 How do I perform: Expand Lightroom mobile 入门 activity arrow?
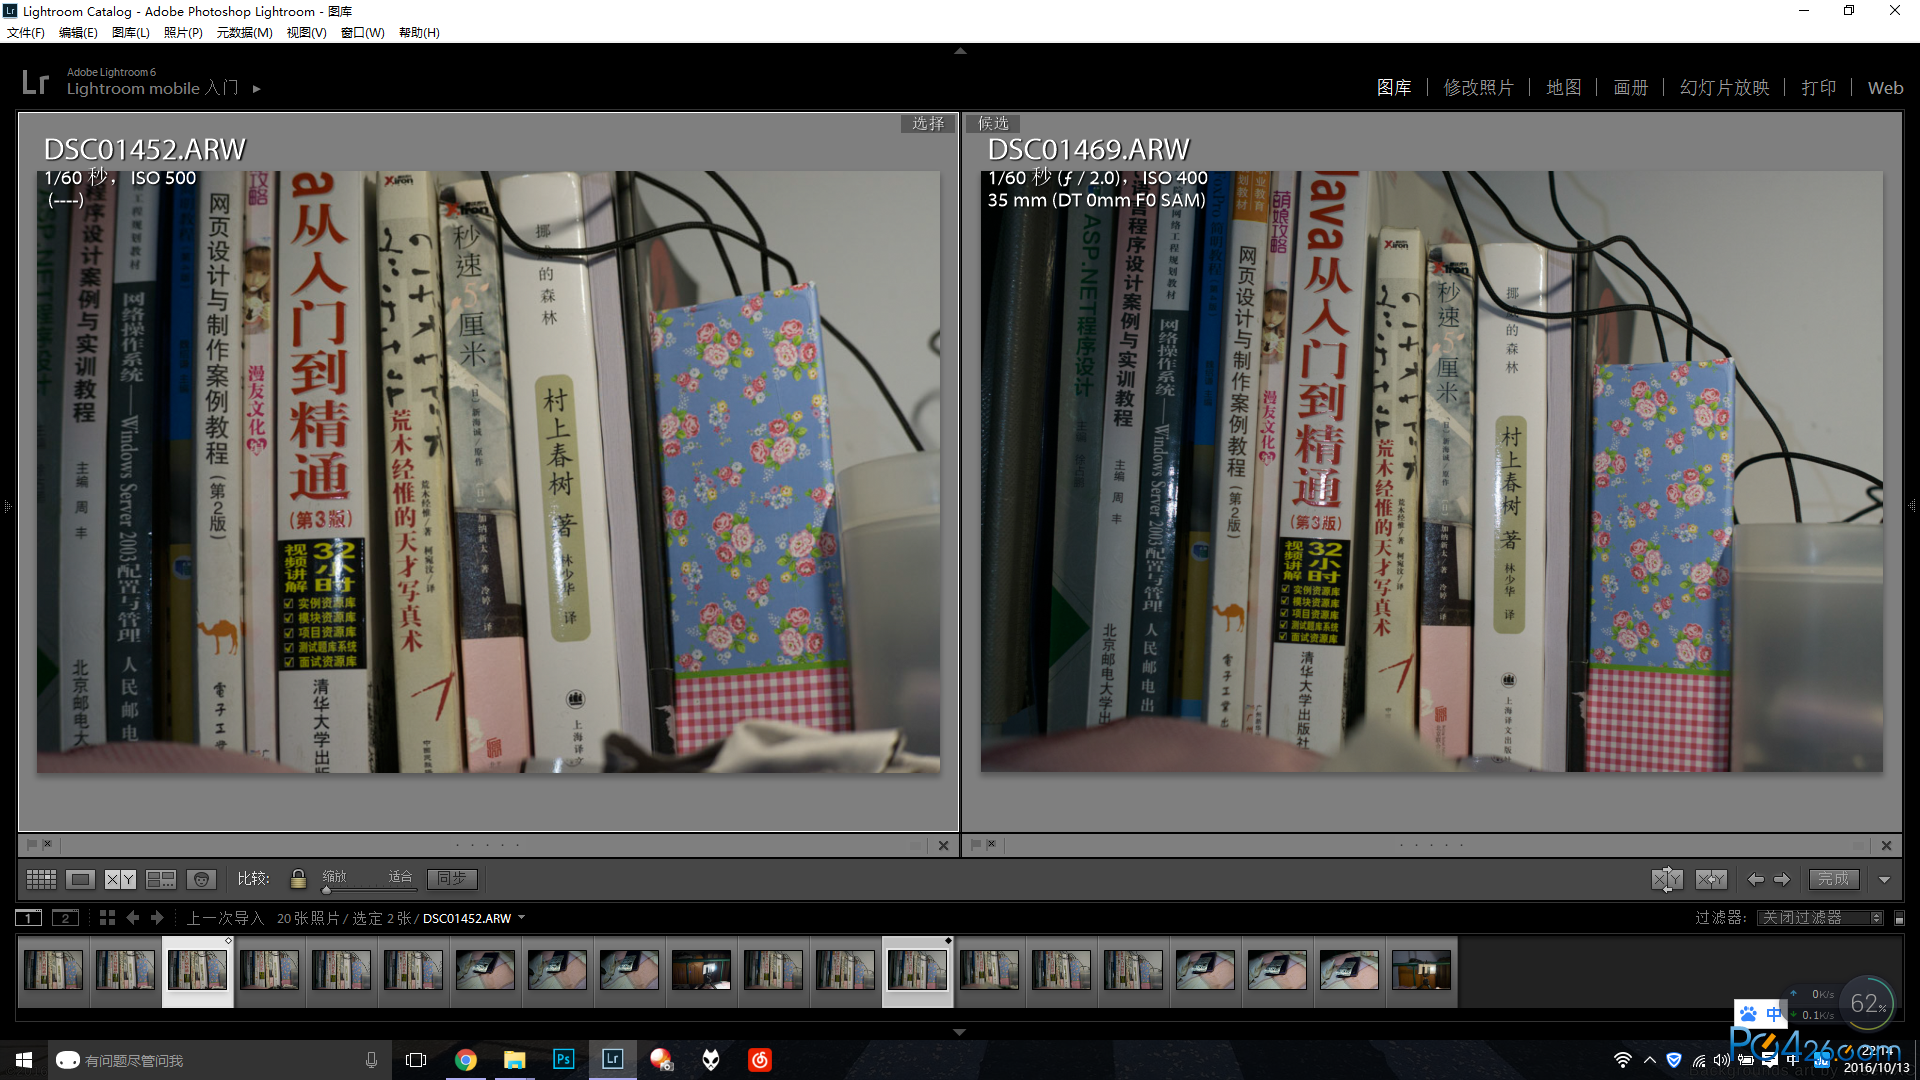257,89
